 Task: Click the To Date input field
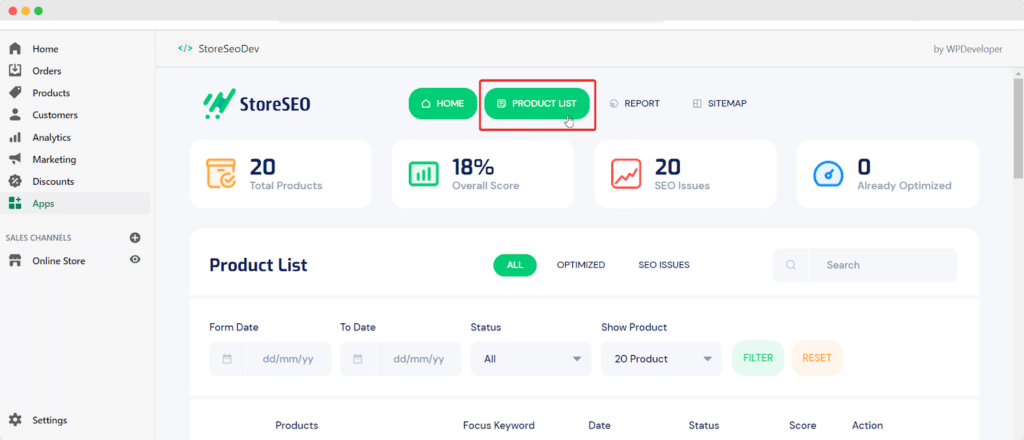(419, 359)
